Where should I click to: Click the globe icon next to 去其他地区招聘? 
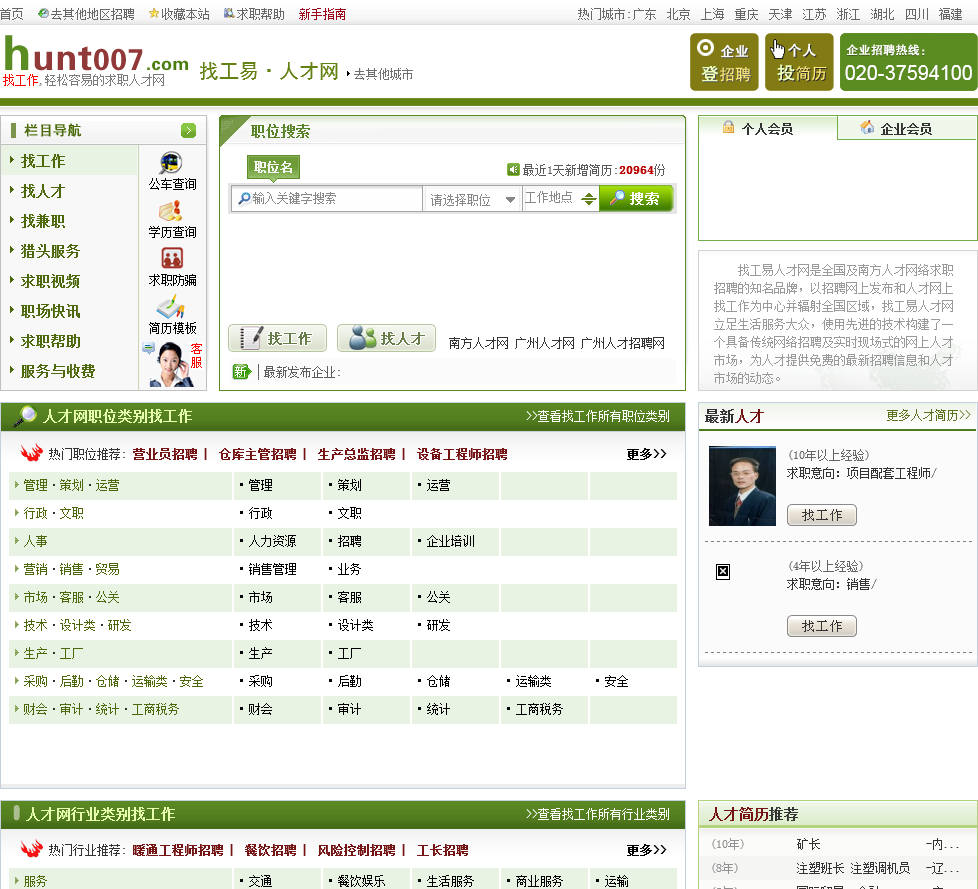[x=43, y=13]
